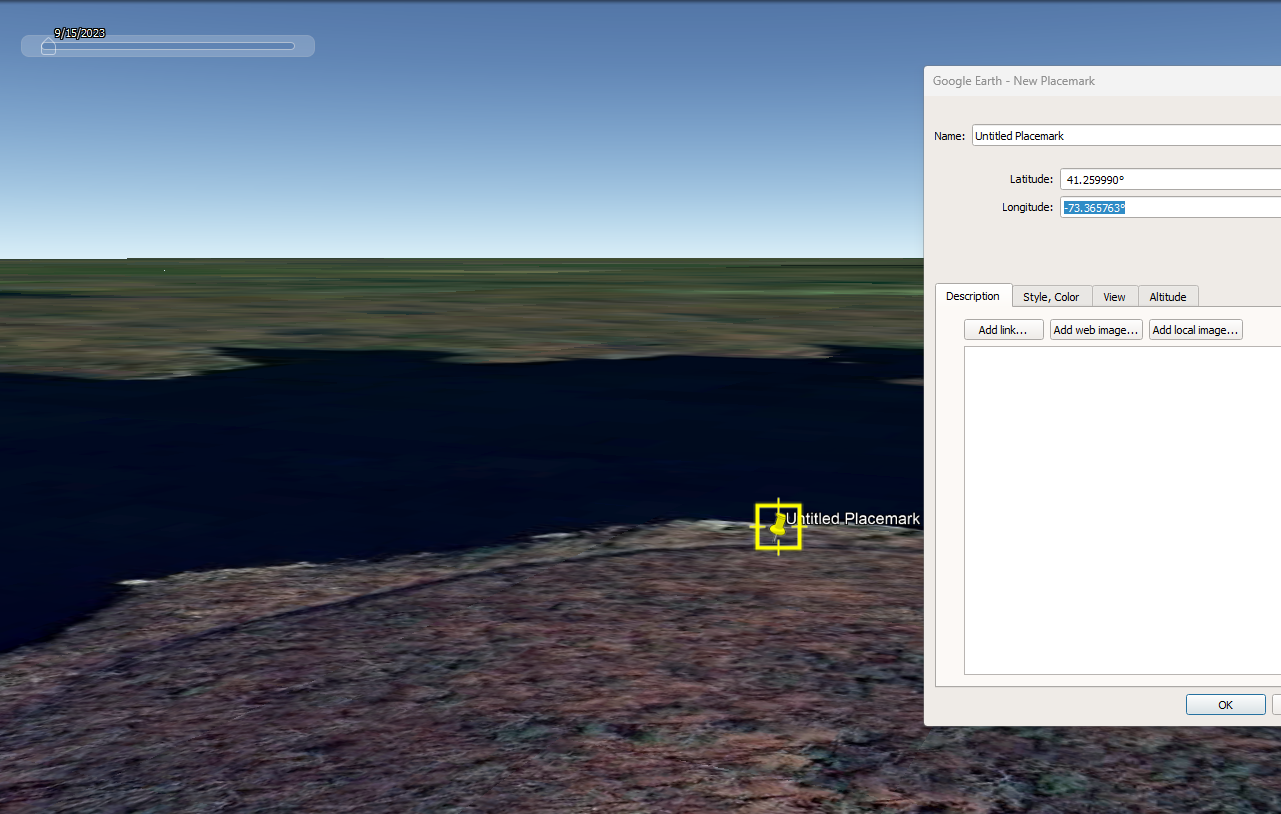
Task: Click inside the description text area
Action: tap(1120, 510)
